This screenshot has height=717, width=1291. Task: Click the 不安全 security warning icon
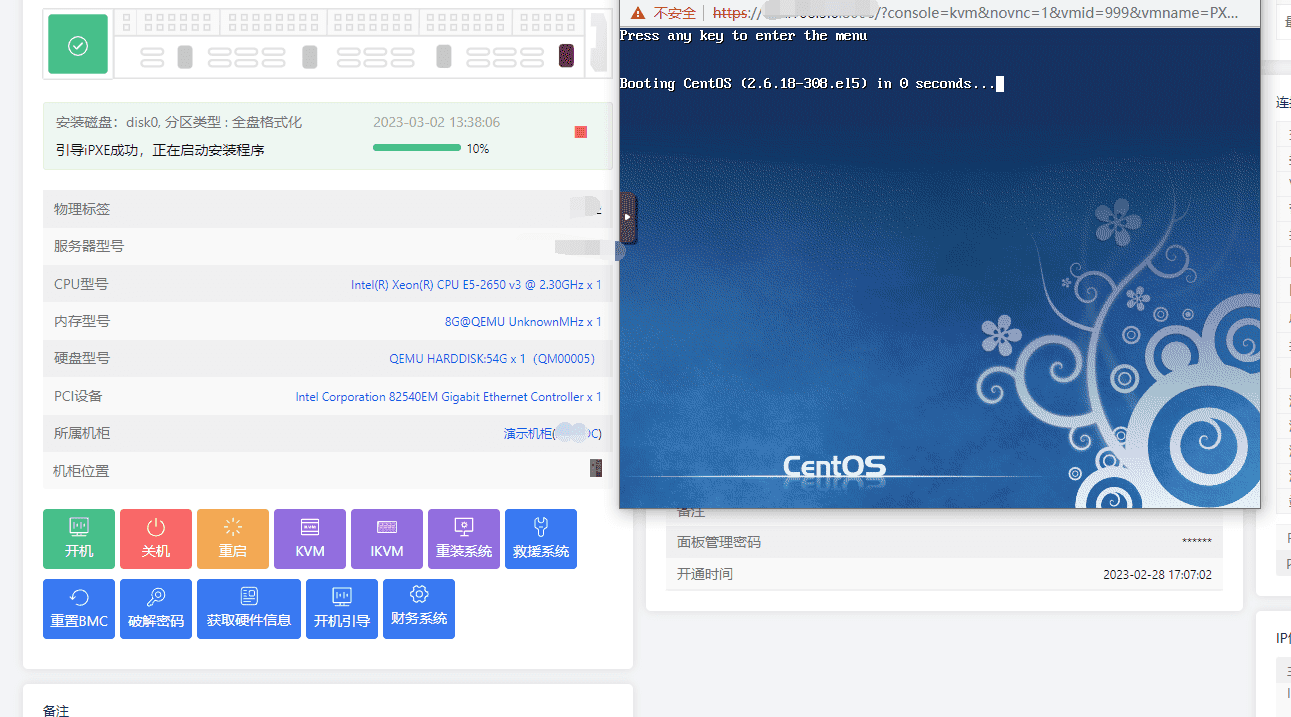[x=638, y=13]
